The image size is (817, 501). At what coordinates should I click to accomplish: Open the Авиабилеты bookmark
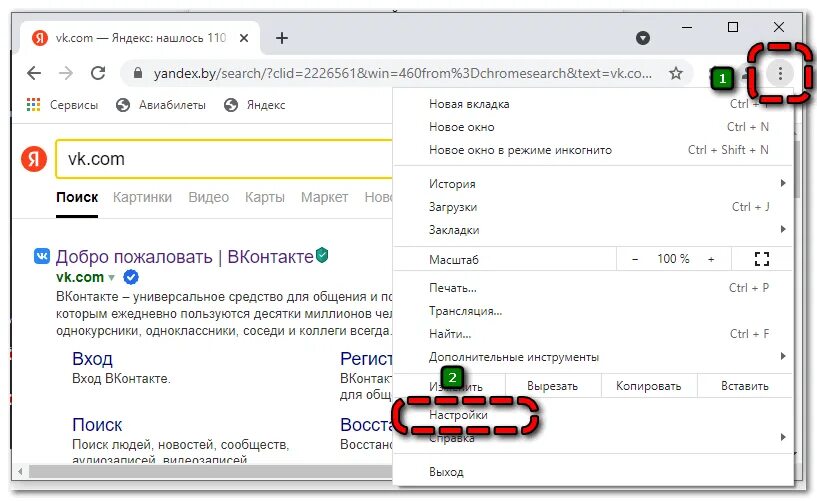pyautogui.click(x=161, y=105)
